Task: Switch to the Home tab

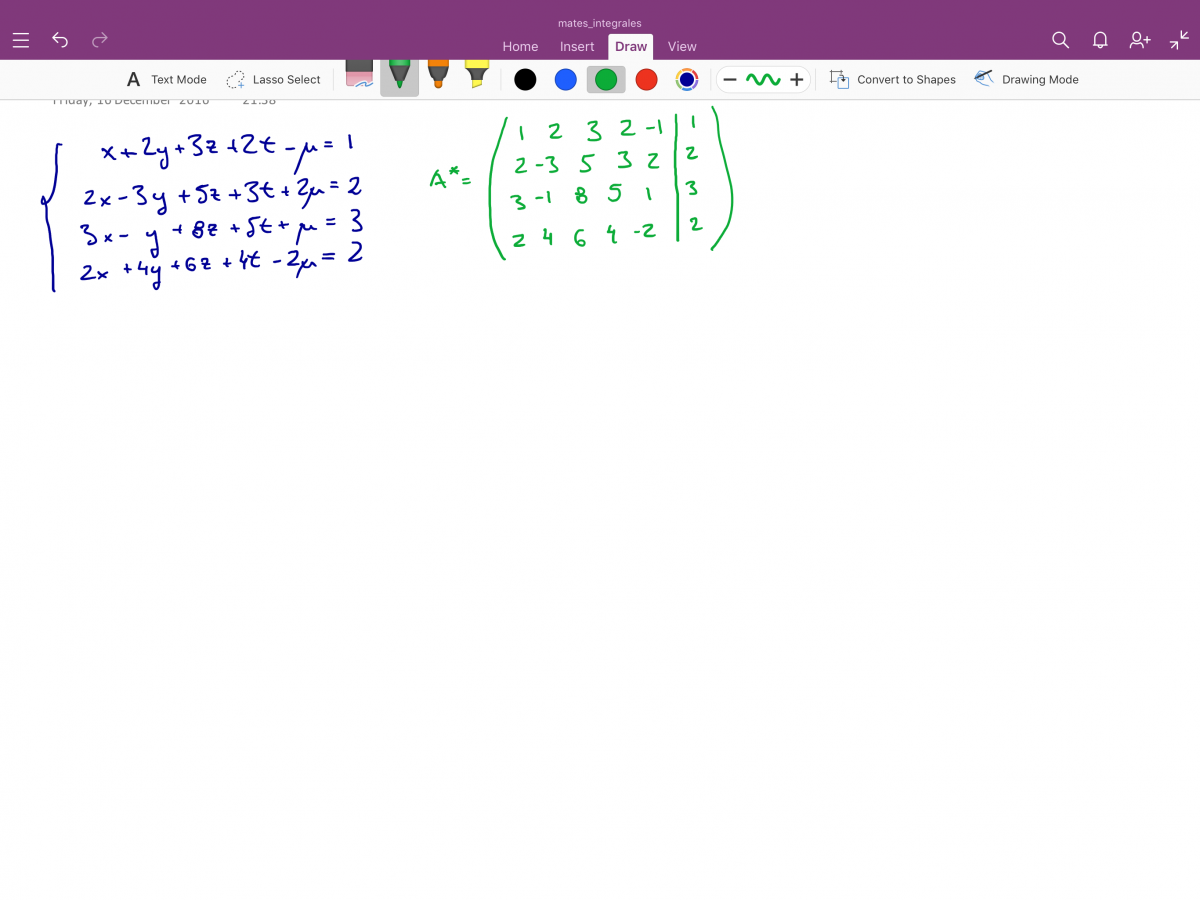Action: (x=520, y=46)
